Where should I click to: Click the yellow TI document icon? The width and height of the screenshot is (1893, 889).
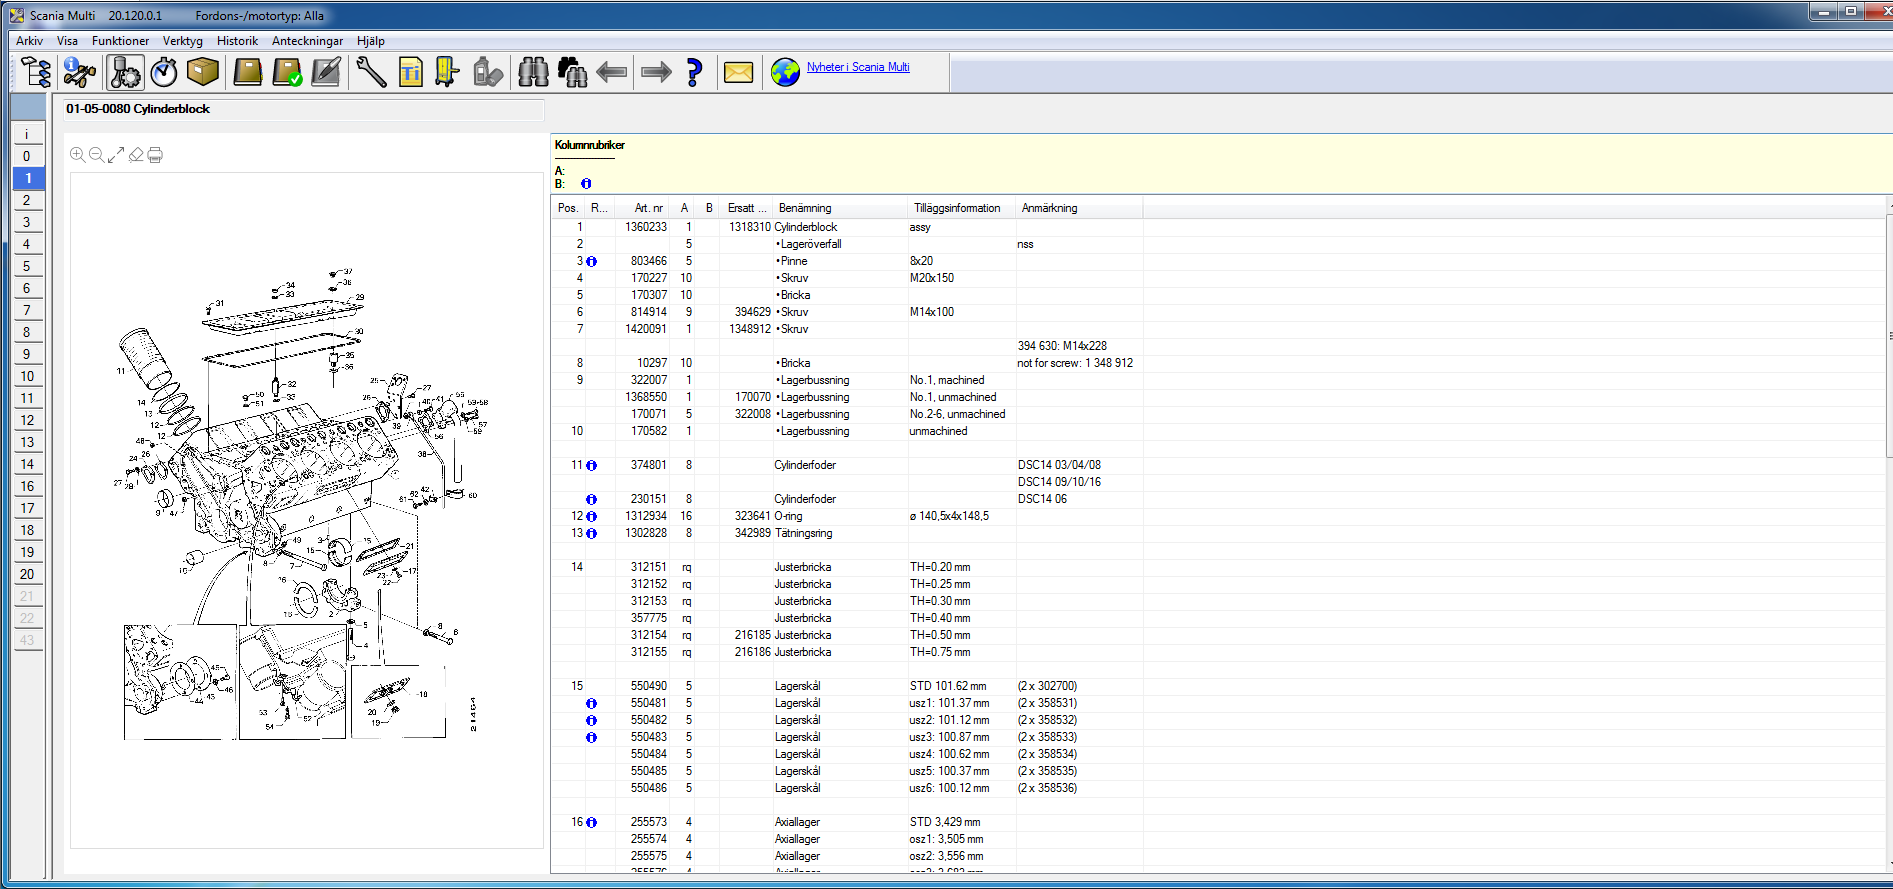410,72
